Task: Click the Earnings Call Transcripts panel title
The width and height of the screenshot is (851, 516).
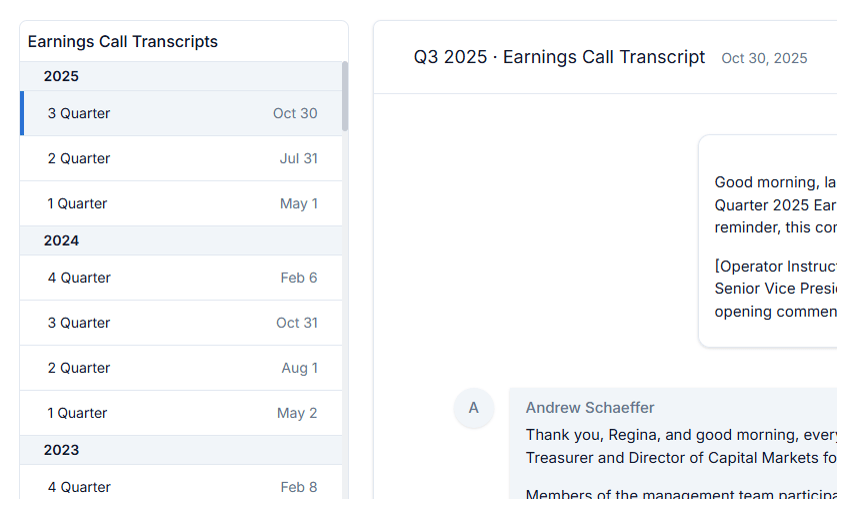Action: pyautogui.click(x=123, y=42)
